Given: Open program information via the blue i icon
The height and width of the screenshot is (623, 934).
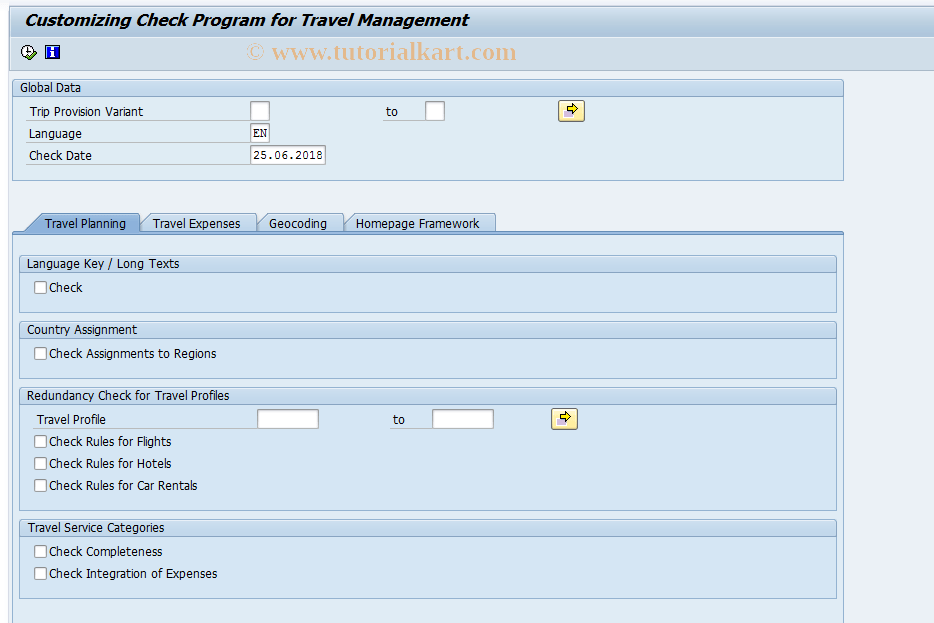Looking at the screenshot, I should pyautogui.click(x=52, y=52).
